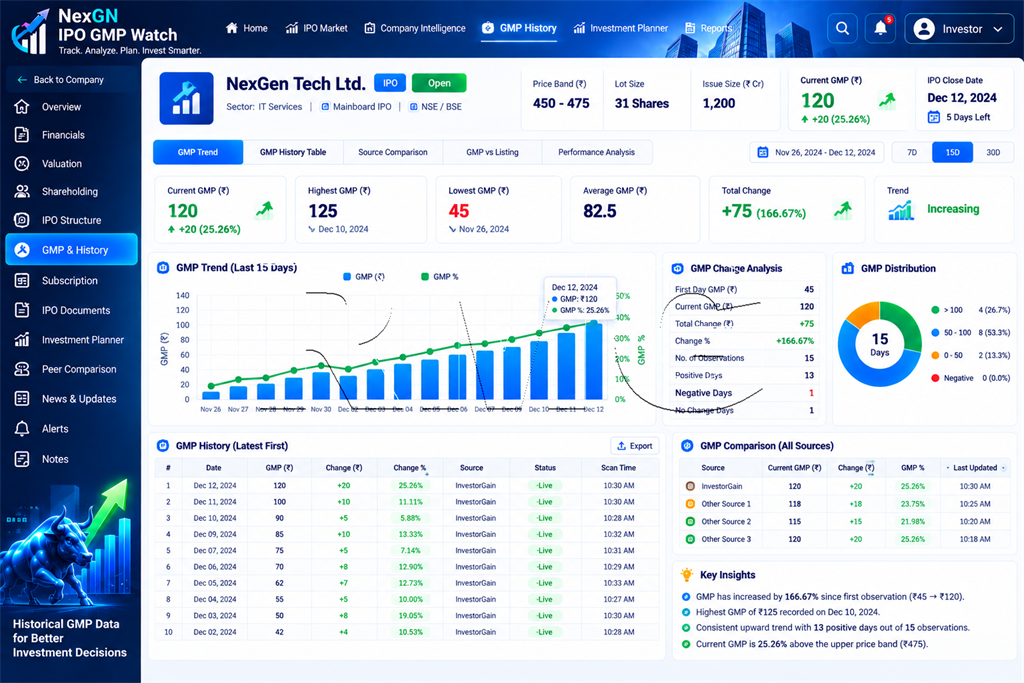Screen dimensions: 1024x683
Task: Click the News & Updates sidebar icon
Action: [x=22, y=399]
